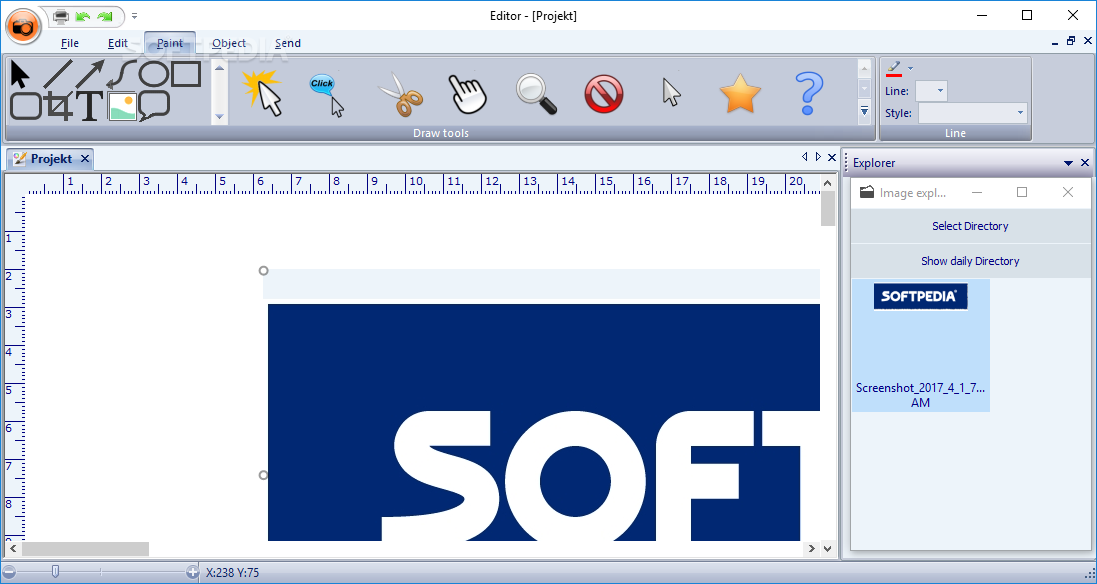Click the Select Directory button
Screen dimensions: 1097x584
[970, 226]
